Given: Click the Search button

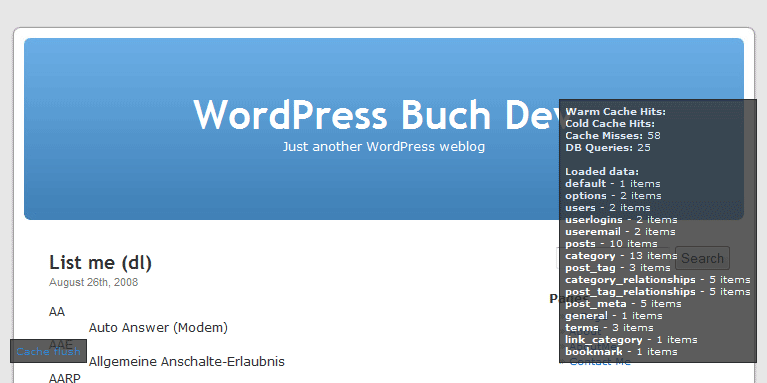Looking at the screenshot, I should [x=702, y=258].
